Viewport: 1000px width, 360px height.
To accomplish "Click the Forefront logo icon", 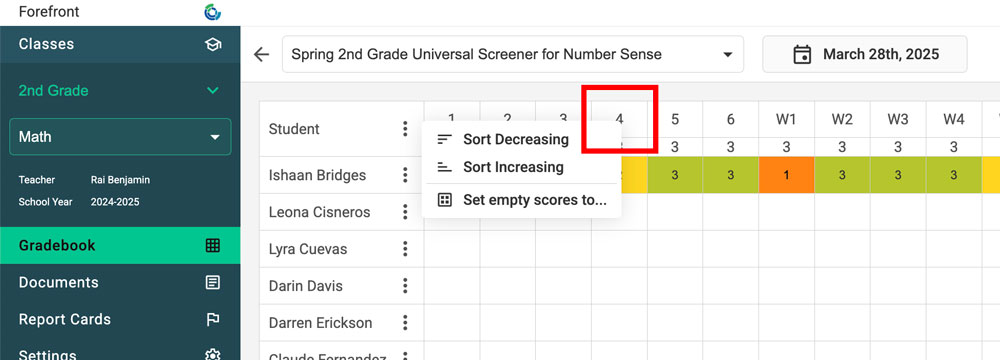I will click(x=212, y=12).
